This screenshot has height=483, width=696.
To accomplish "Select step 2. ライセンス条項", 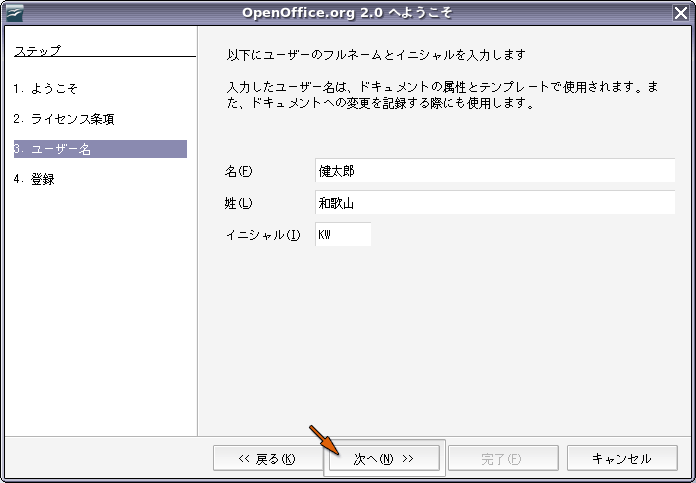I will (x=64, y=119).
